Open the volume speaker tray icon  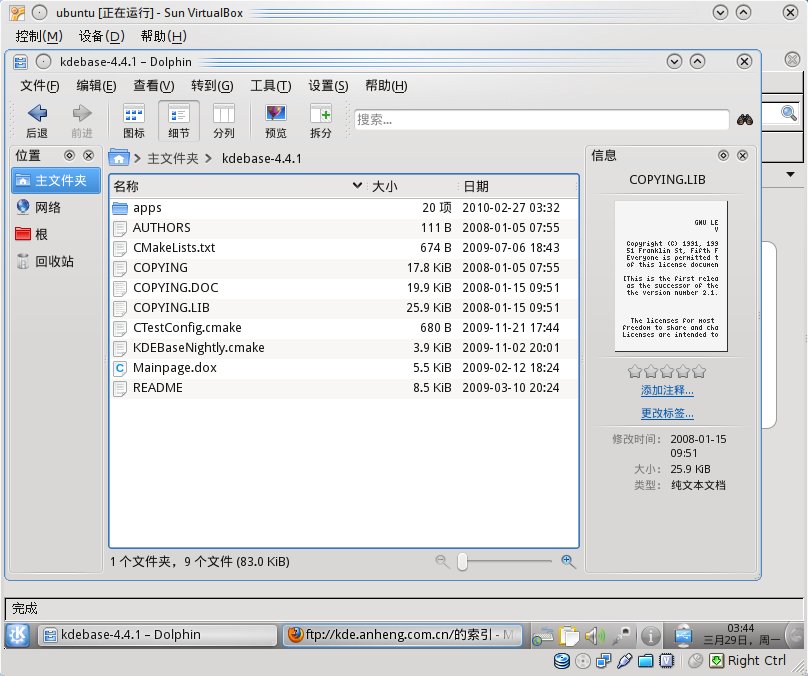point(594,636)
